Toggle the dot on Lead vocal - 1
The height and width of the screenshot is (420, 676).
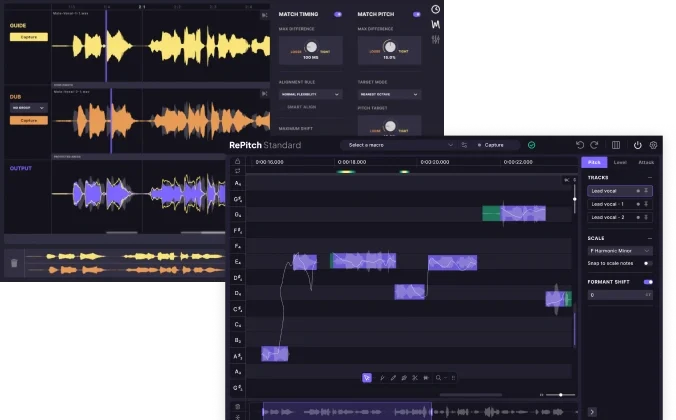[638, 204]
